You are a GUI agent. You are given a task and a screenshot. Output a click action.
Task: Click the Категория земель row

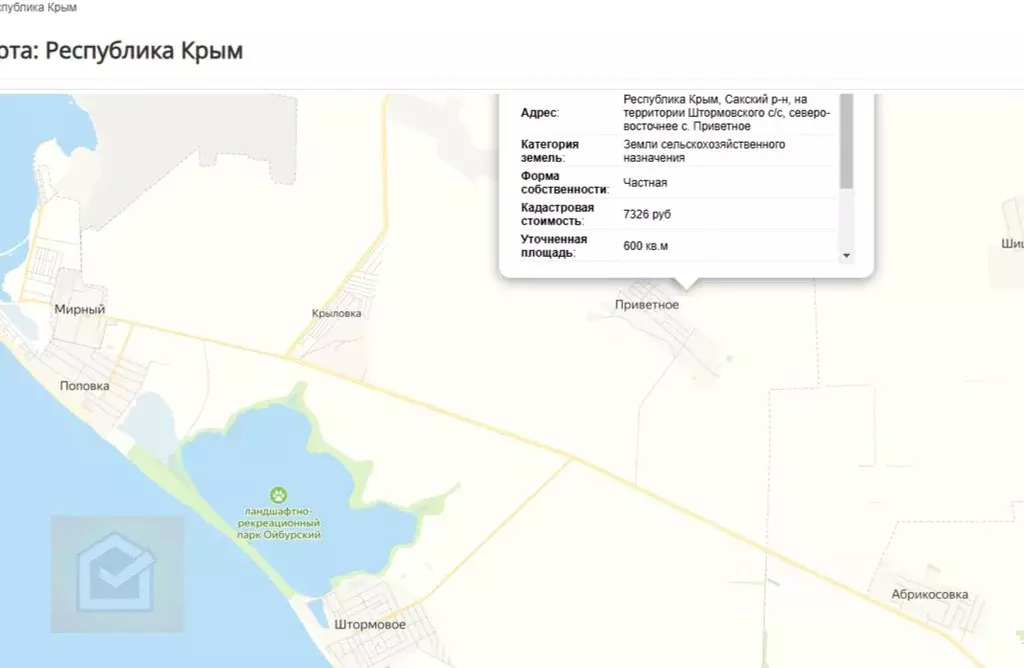pos(678,151)
